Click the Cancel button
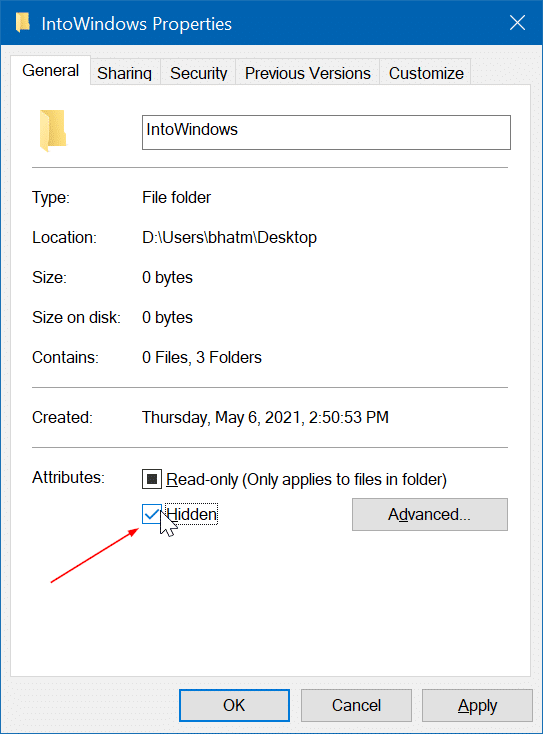 pos(356,705)
